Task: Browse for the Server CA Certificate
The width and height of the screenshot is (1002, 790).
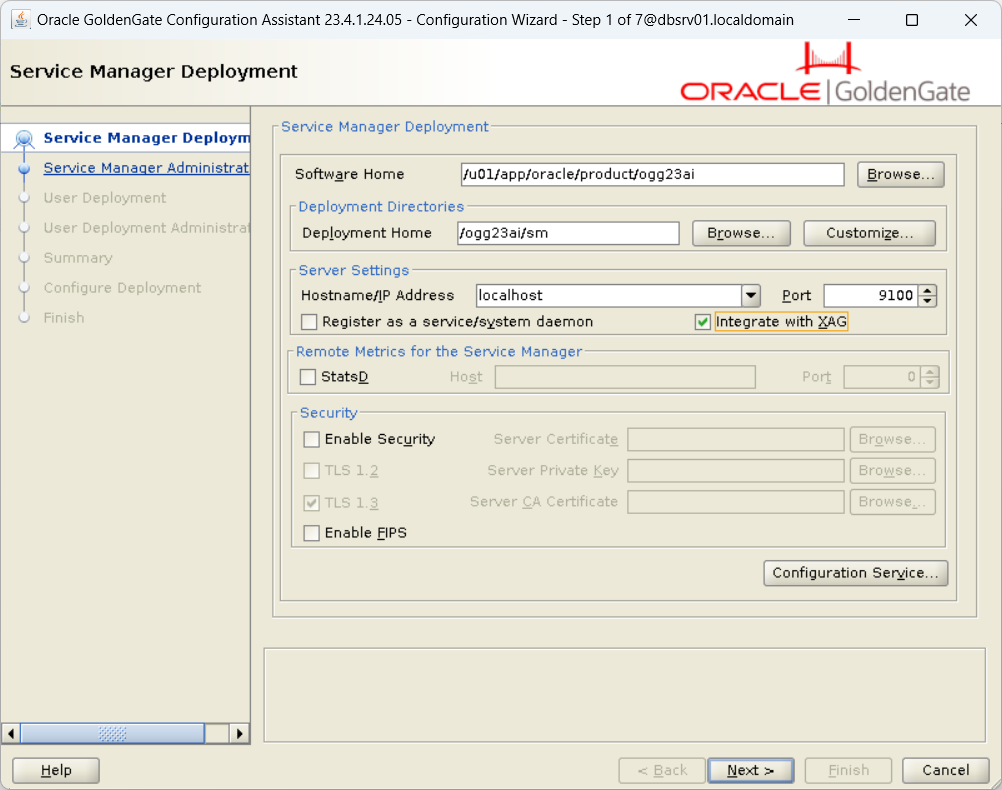Action: click(892, 502)
